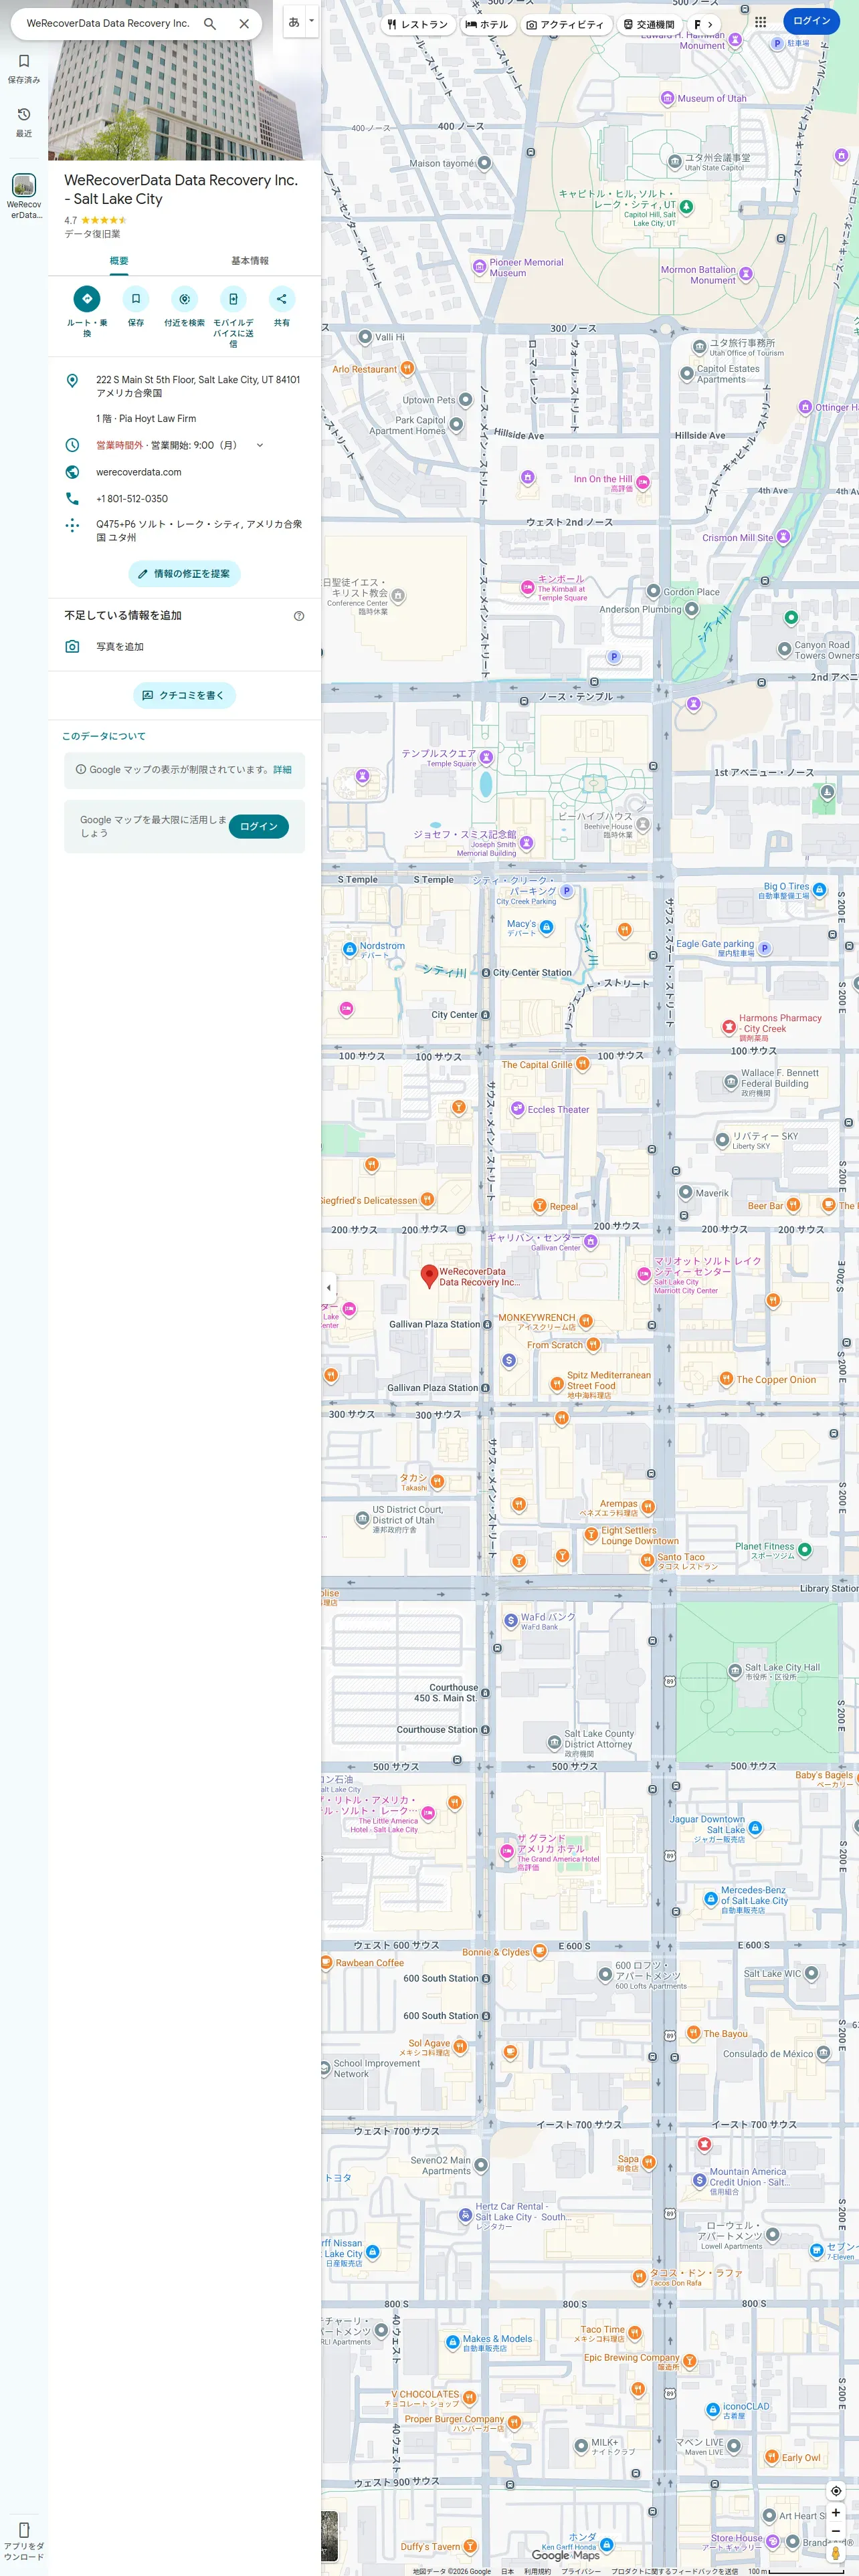The image size is (859, 2576).
Task: Click the Nordstrom store marker
Action: (x=349, y=949)
